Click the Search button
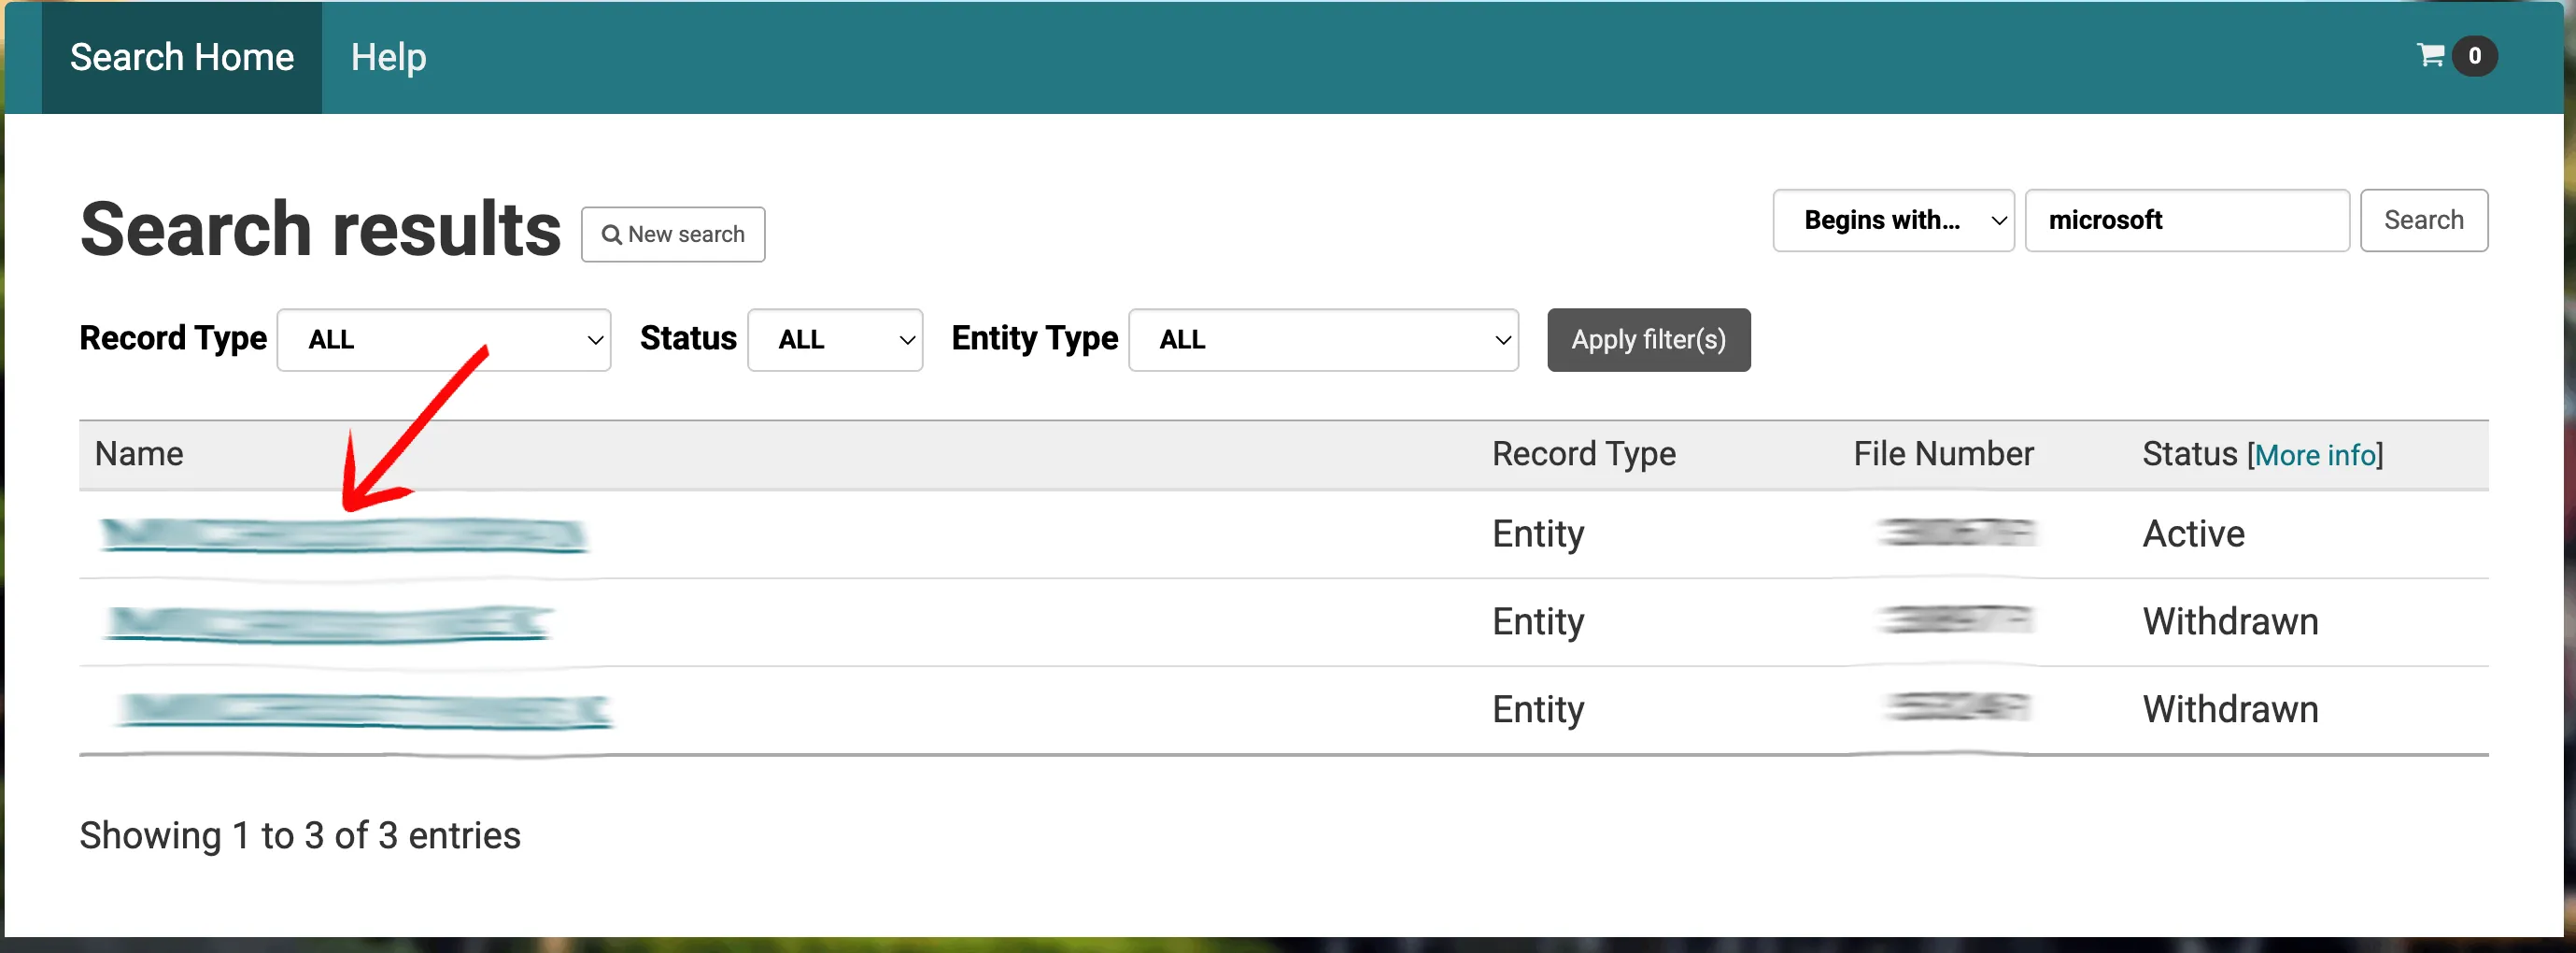 point(2423,220)
